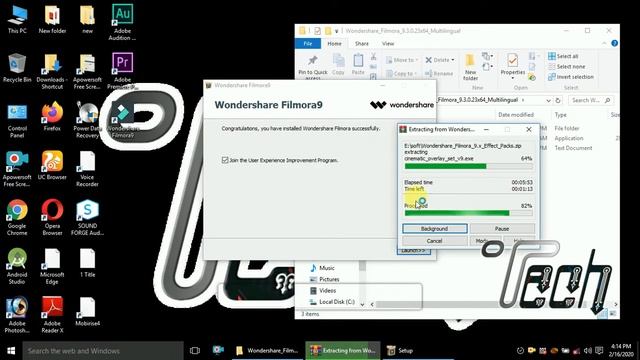Image resolution: width=640 pixels, height=360 pixels.
Task: Click Select none in Explorer ribbon
Action: point(567,67)
